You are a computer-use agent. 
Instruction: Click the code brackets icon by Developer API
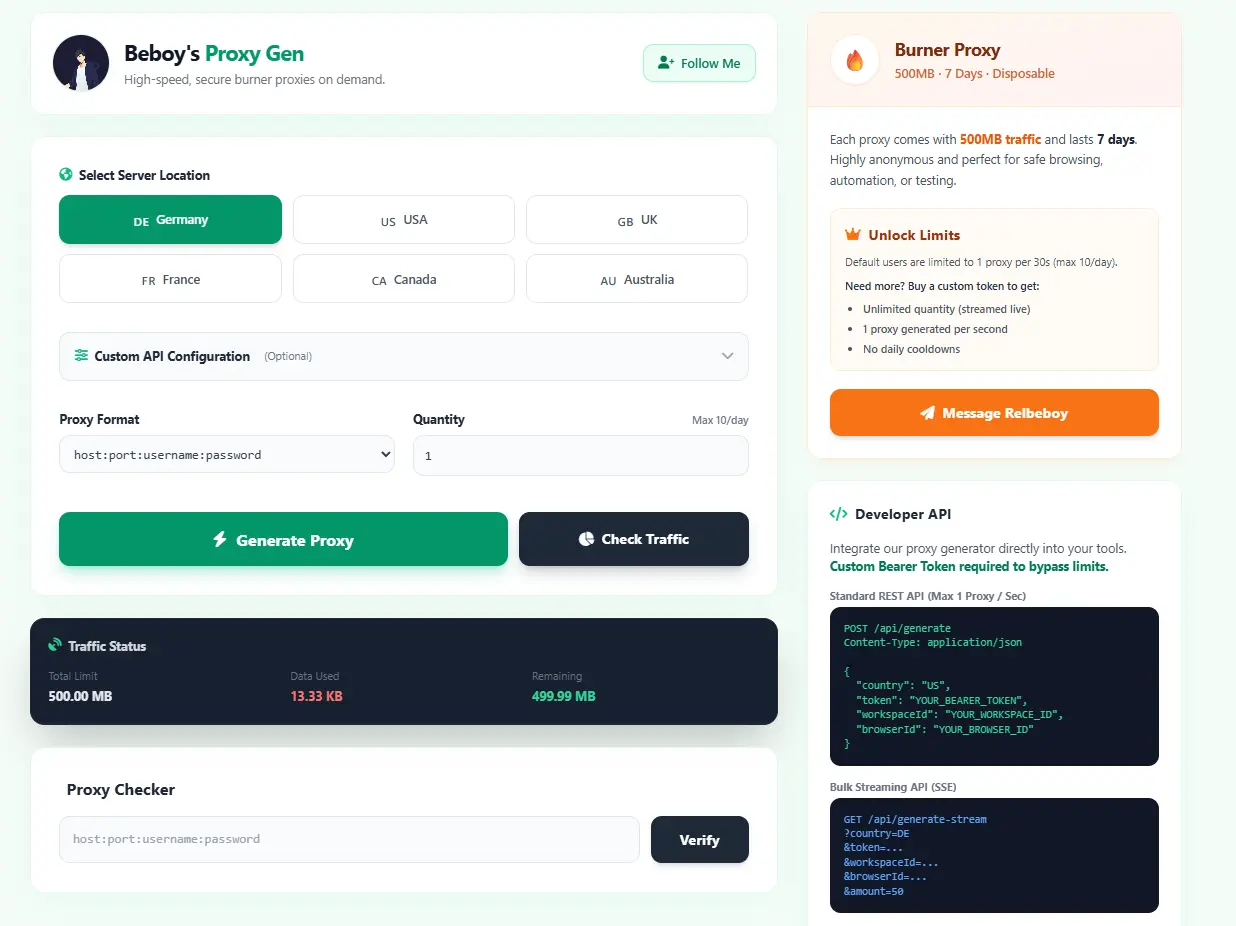[x=838, y=514]
